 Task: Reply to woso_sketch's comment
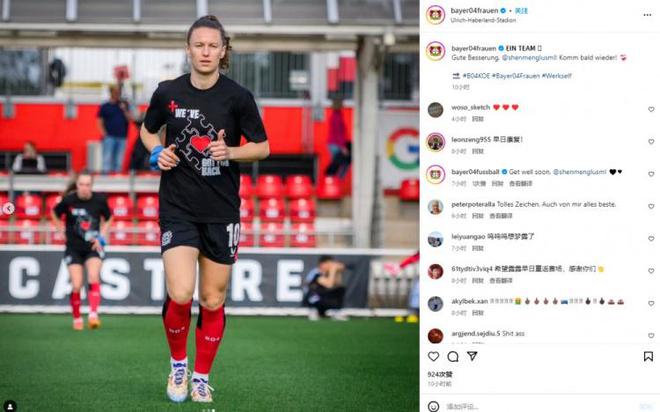coord(477,119)
